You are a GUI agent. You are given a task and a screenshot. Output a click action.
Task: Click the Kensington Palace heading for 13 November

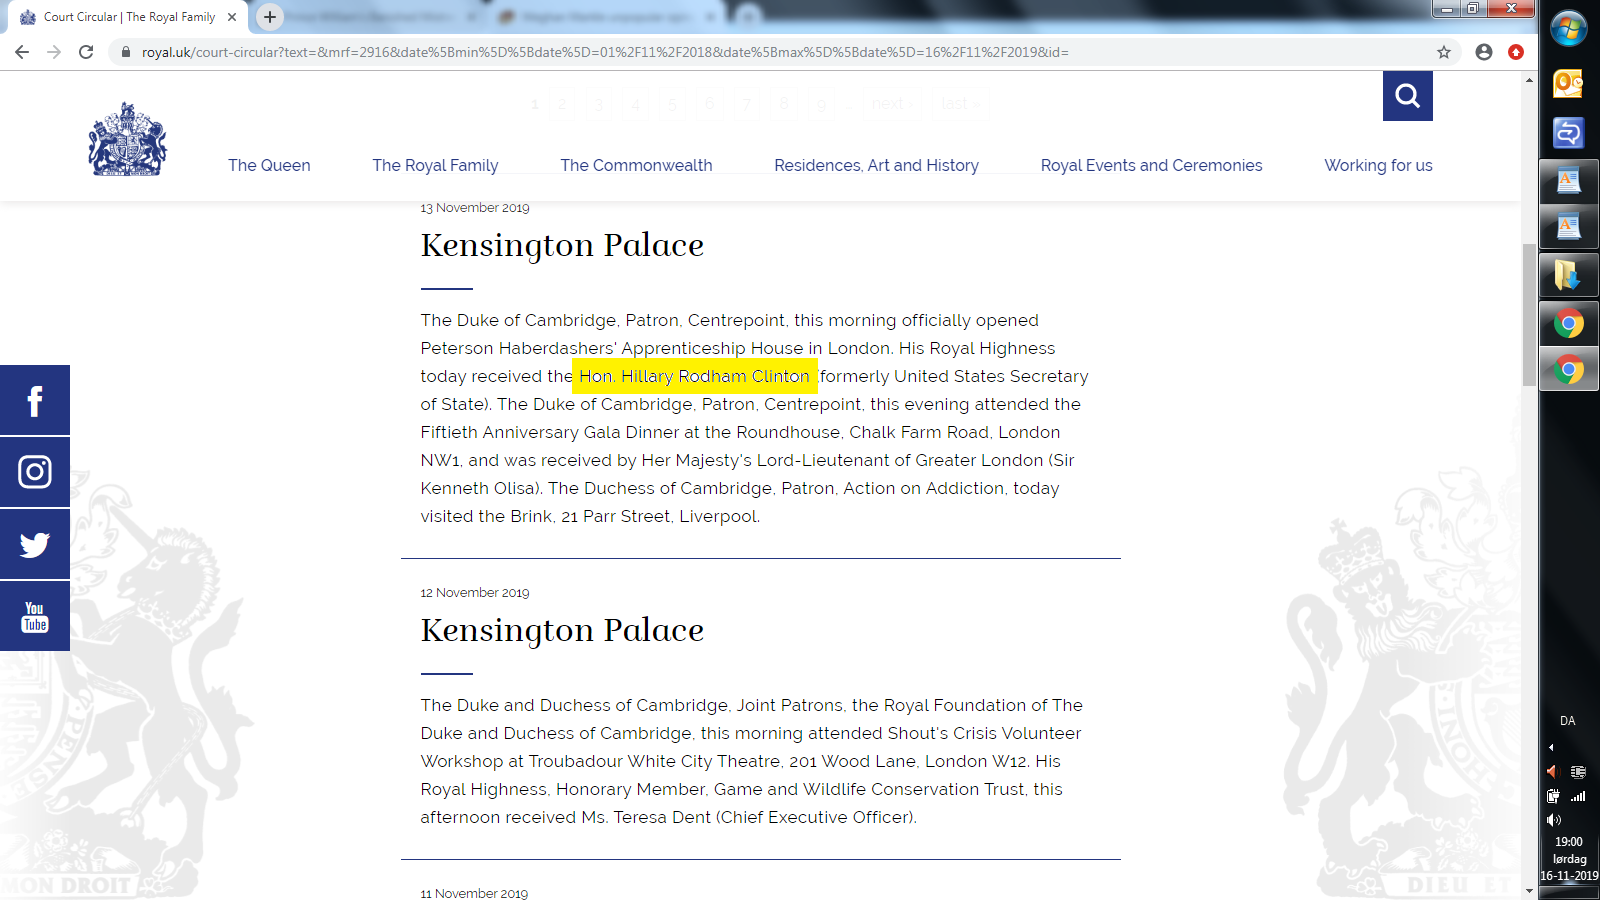coord(562,245)
